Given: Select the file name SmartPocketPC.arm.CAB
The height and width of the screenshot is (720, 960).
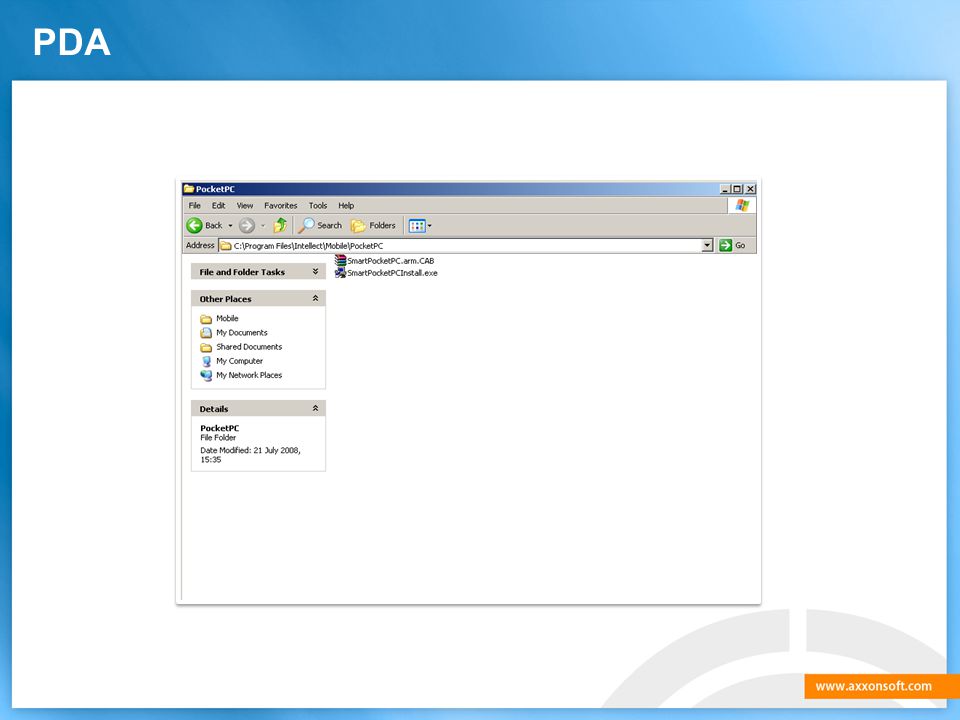Looking at the screenshot, I should coord(391,261).
